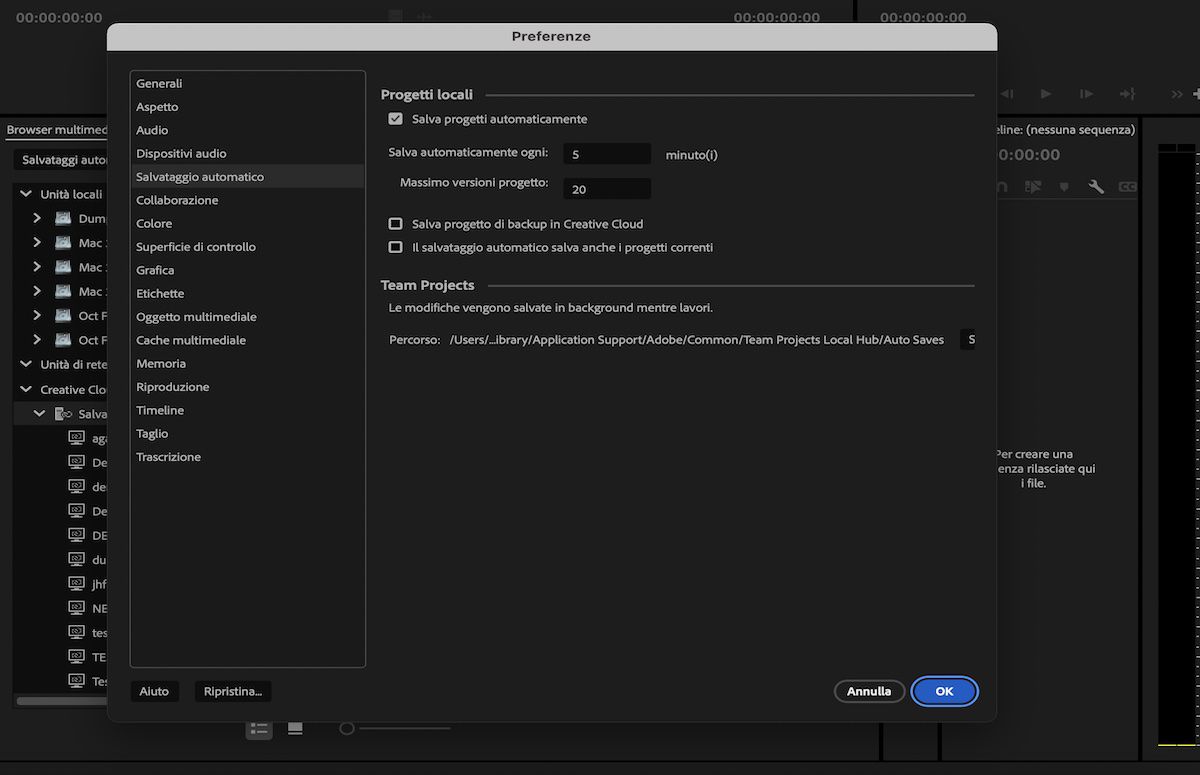
Task: Click the timeline panel timecode display
Action: [1028, 155]
